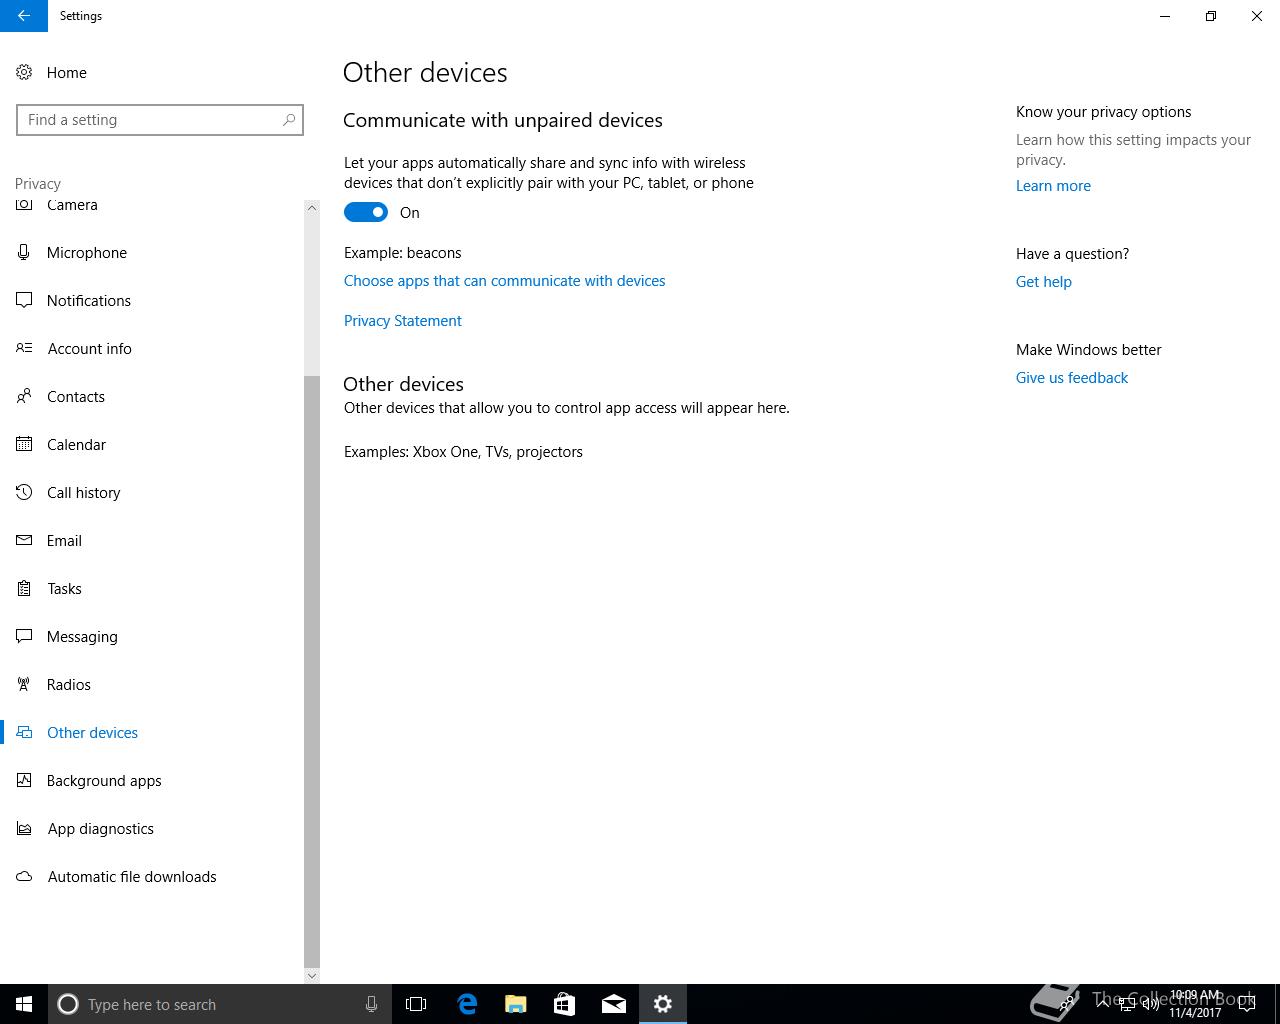Click the Call history clock icon
This screenshot has height=1024, width=1280.
click(x=24, y=492)
